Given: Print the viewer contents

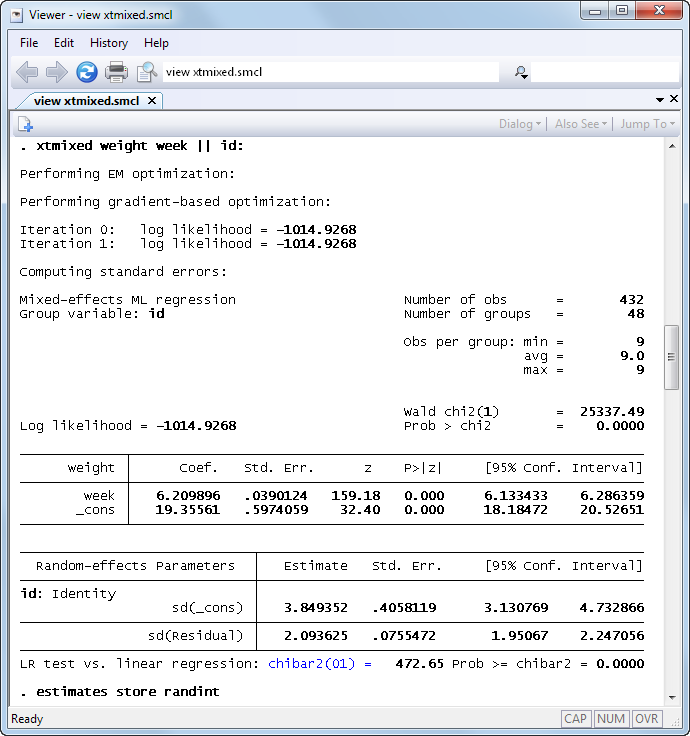Looking at the screenshot, I should pyautogui.click(x=117, y=72).
